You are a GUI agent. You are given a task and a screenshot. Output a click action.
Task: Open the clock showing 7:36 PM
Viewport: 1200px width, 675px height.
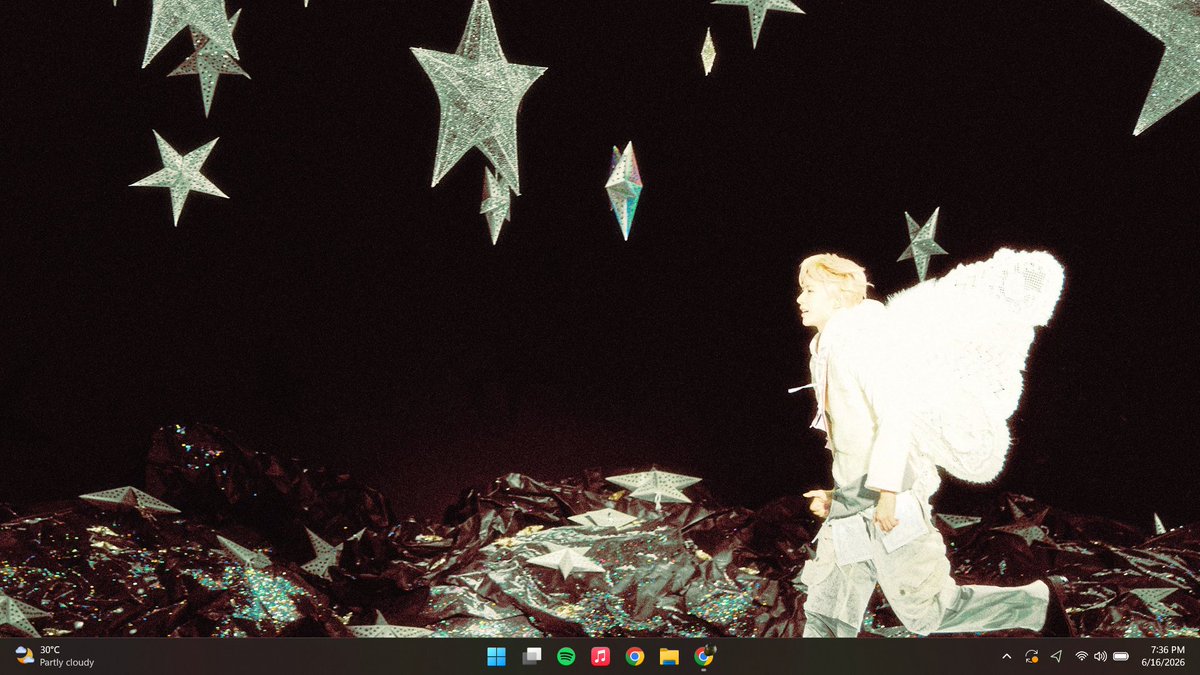(1168, 649)
